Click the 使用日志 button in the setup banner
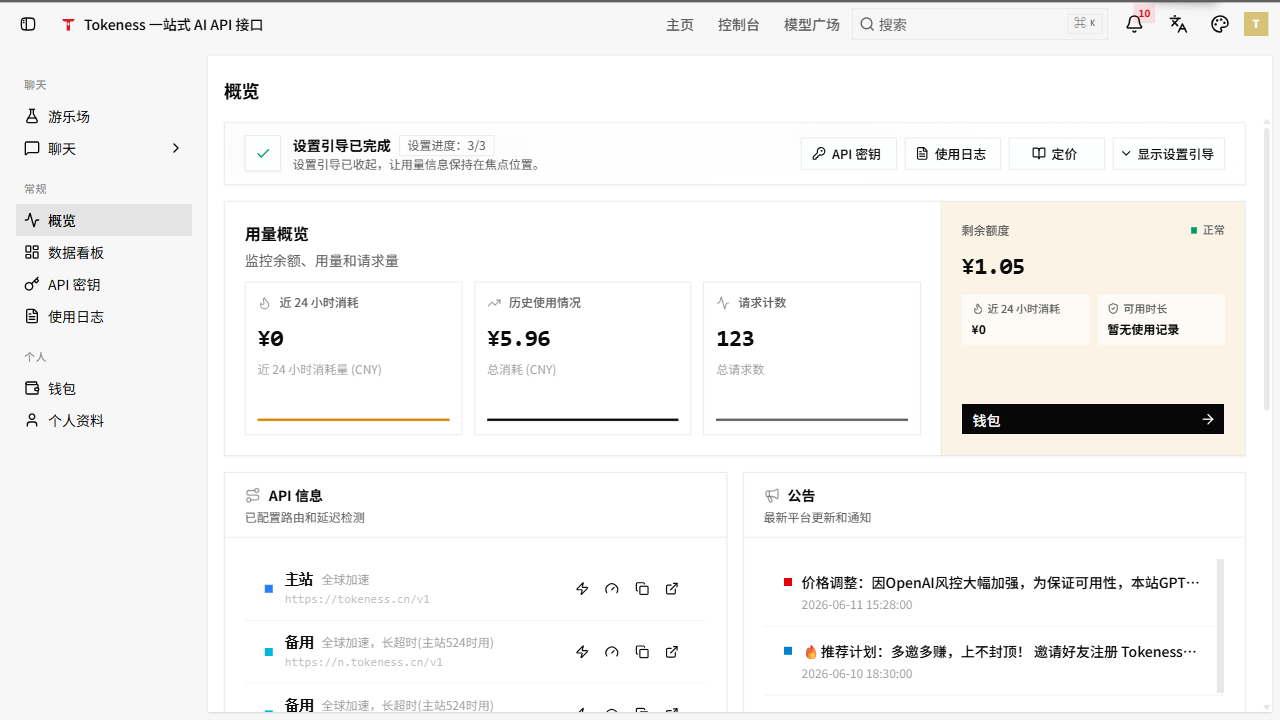 click(953, 154)
